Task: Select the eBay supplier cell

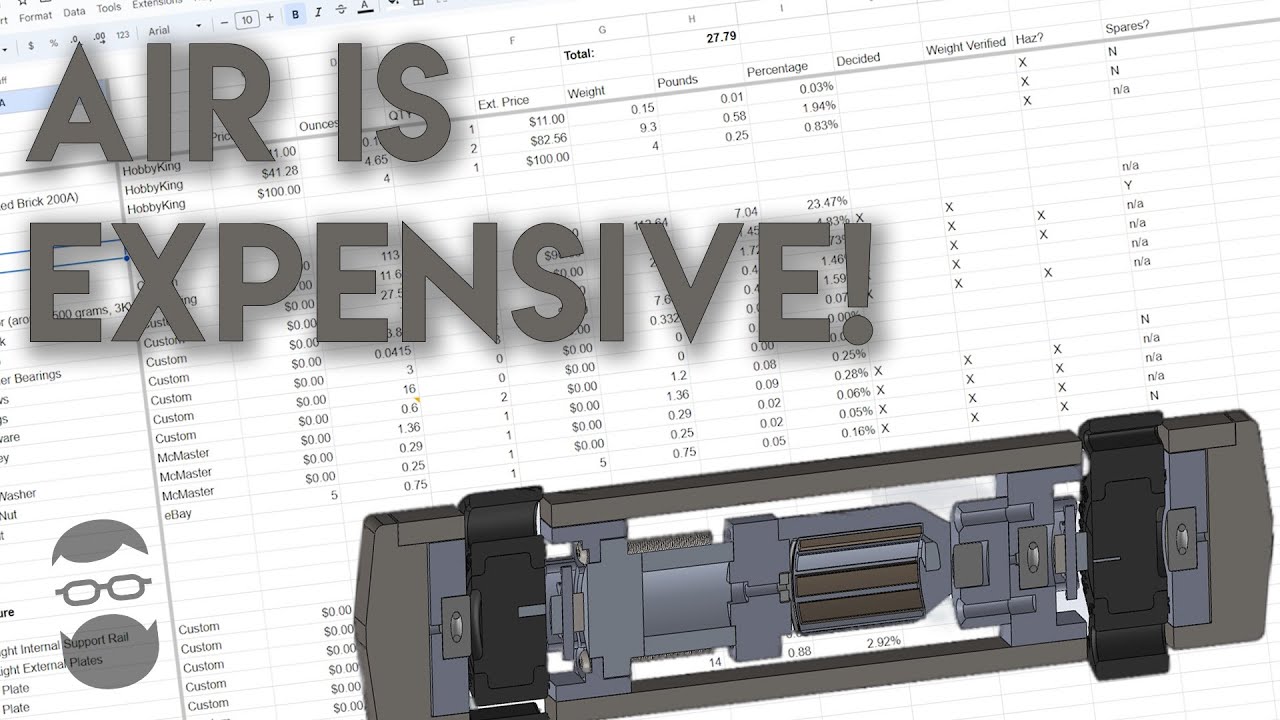Action: pyautogui.click(x=176, y=514)
